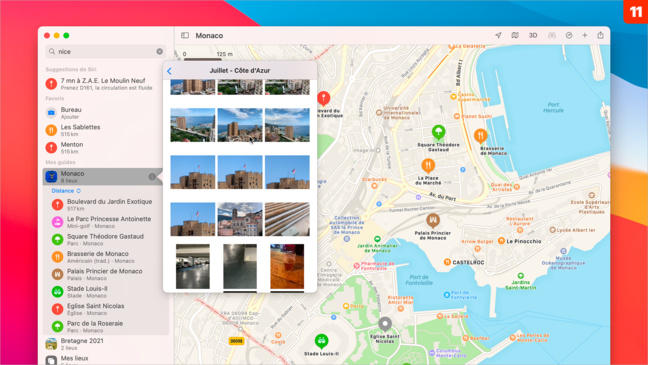Open the share icon in toolbar

pos(600,35)
